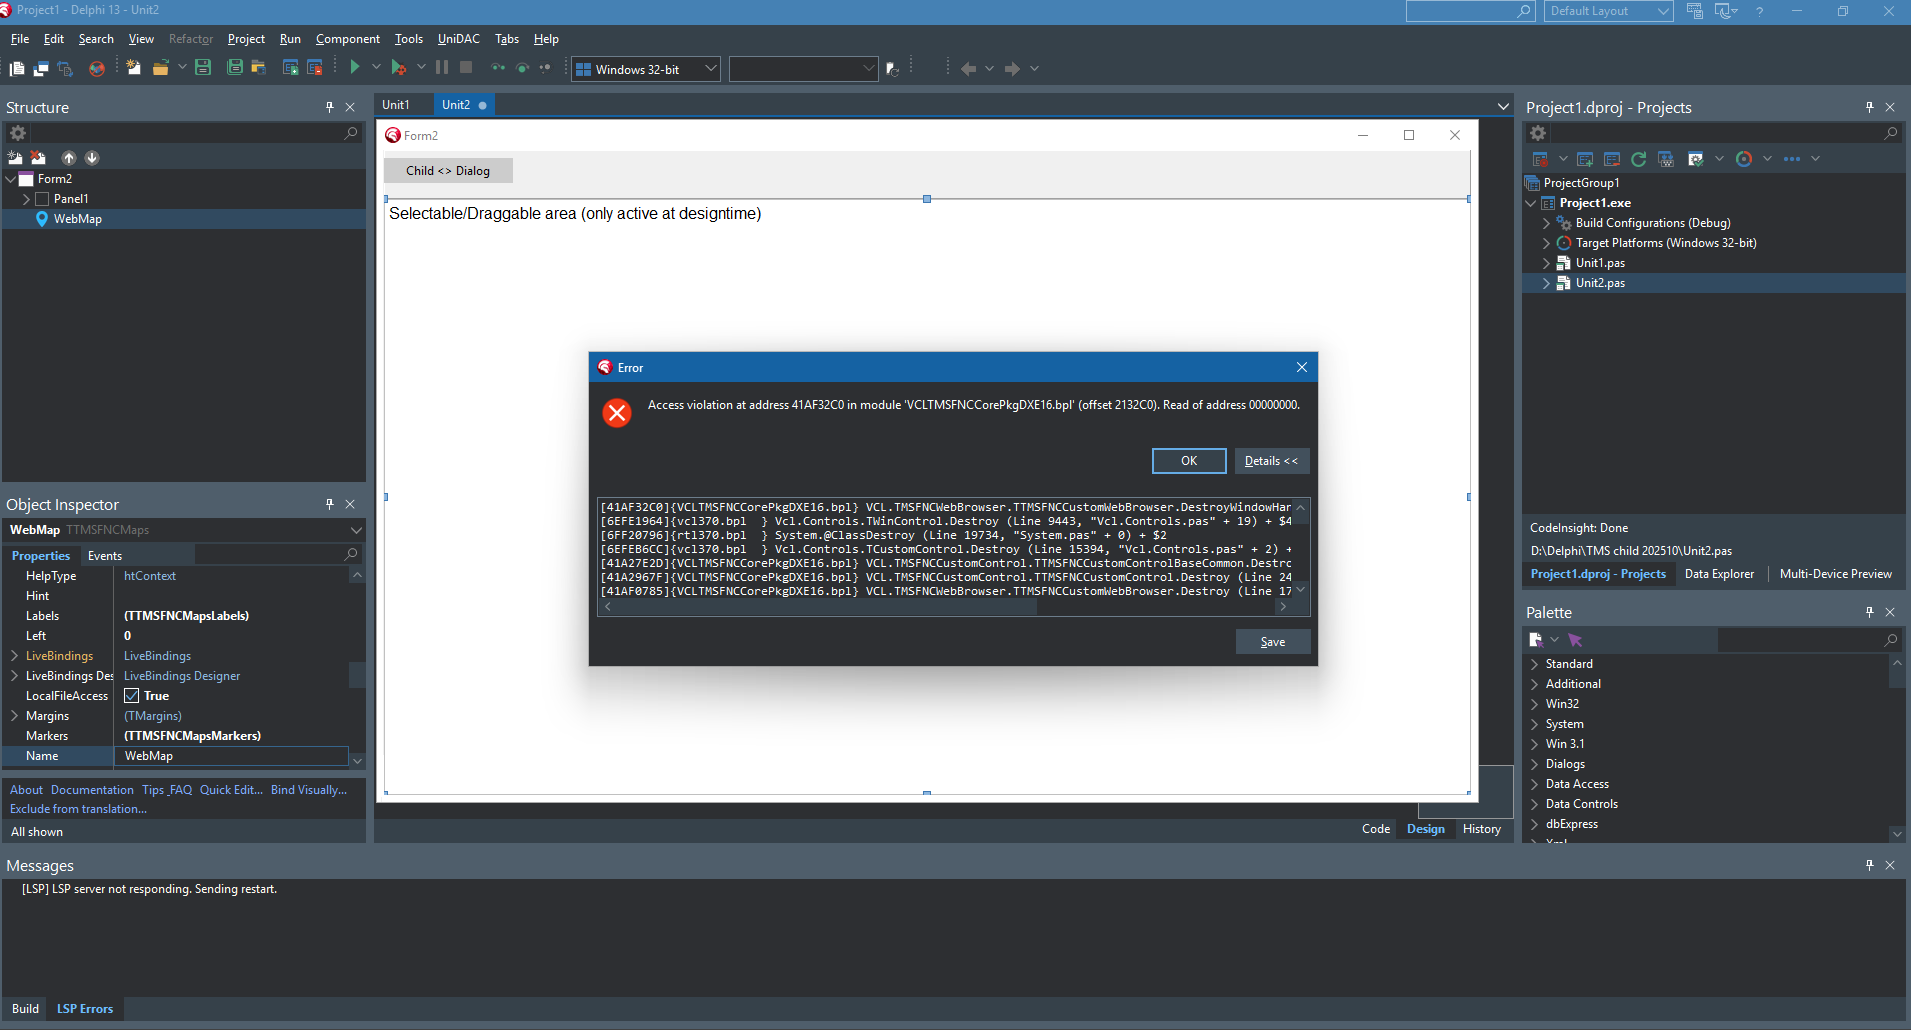Click the Save button in Error dialog

(1272, 642)
